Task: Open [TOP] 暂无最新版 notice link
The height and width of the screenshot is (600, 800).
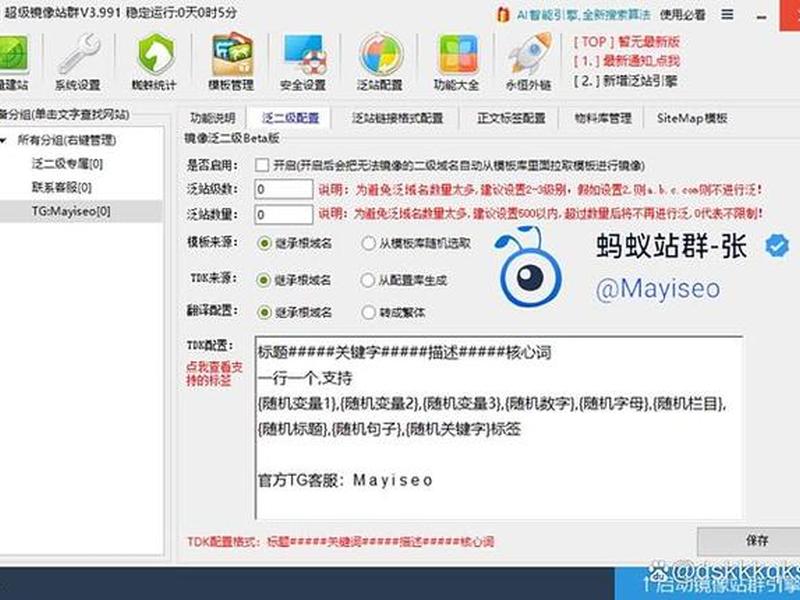Action: (627, 42)
